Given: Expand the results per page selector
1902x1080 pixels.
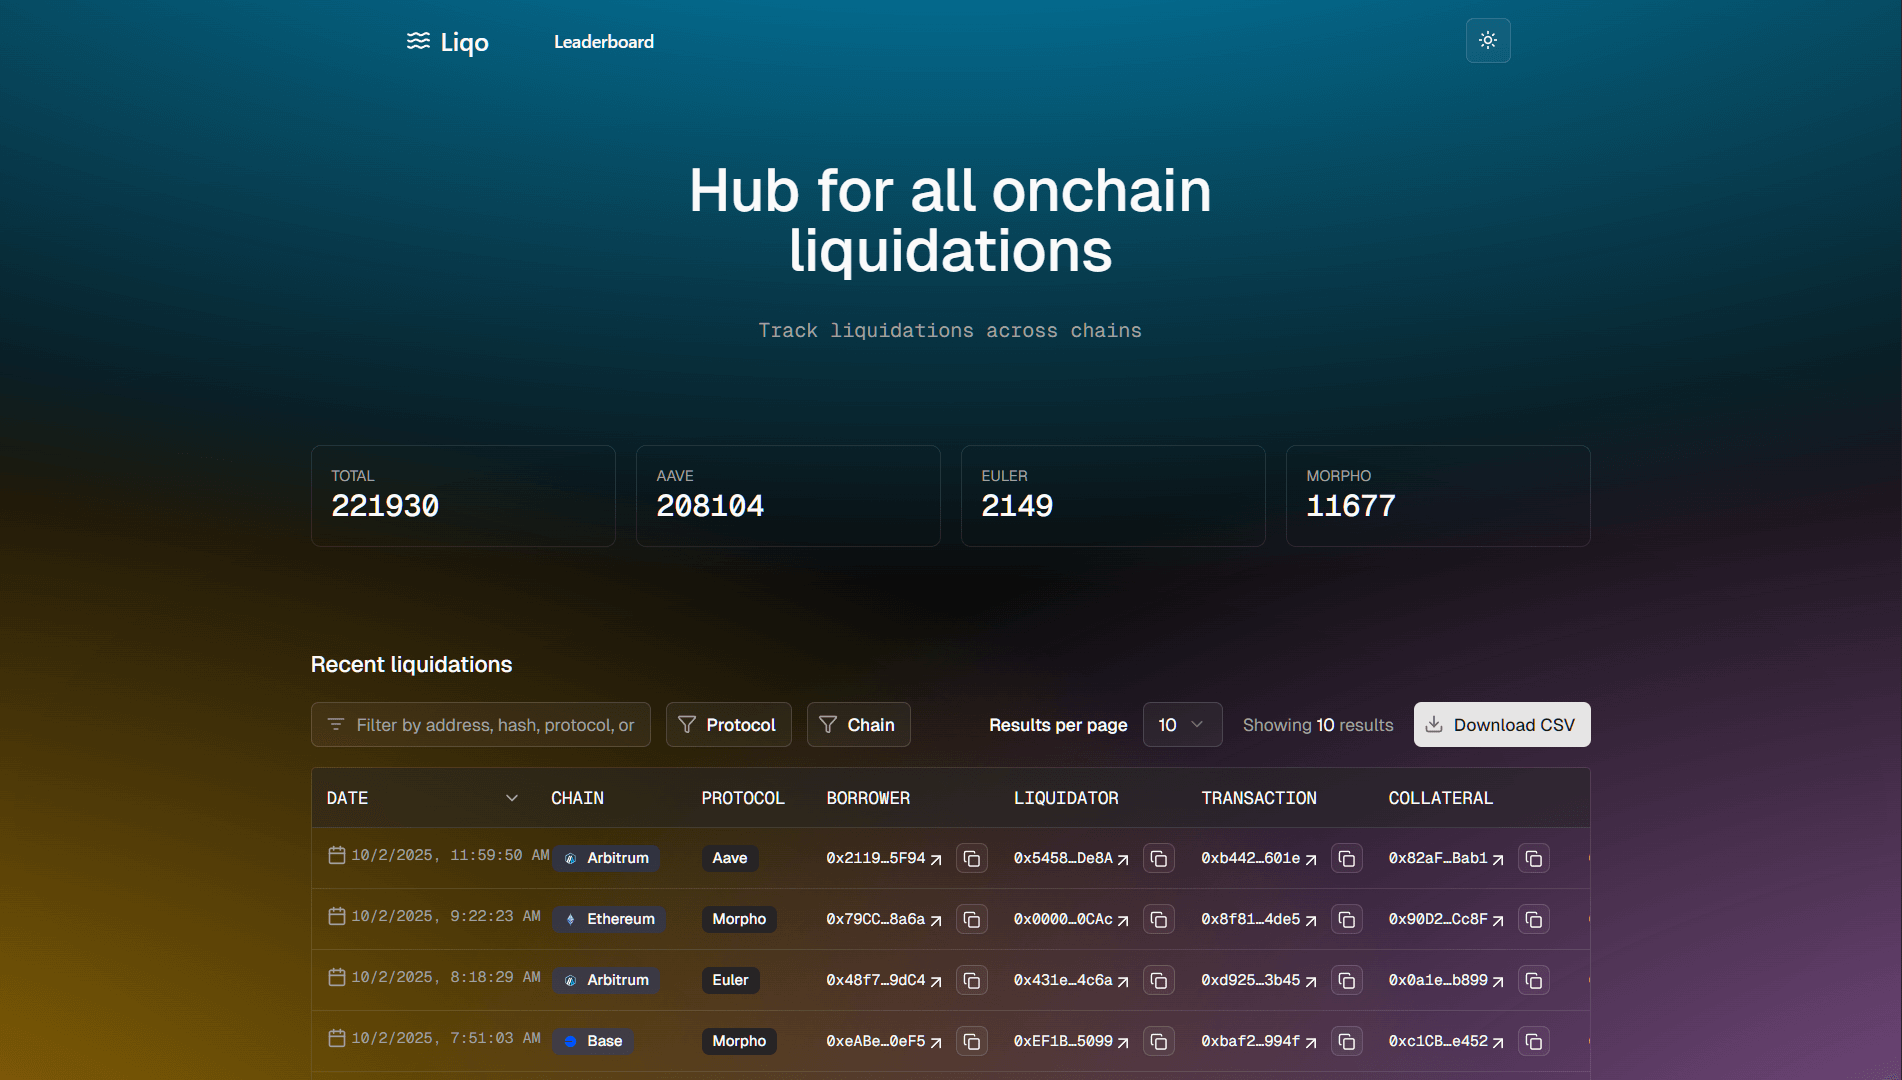Looking at the screenshot, I should [1181, 725].
